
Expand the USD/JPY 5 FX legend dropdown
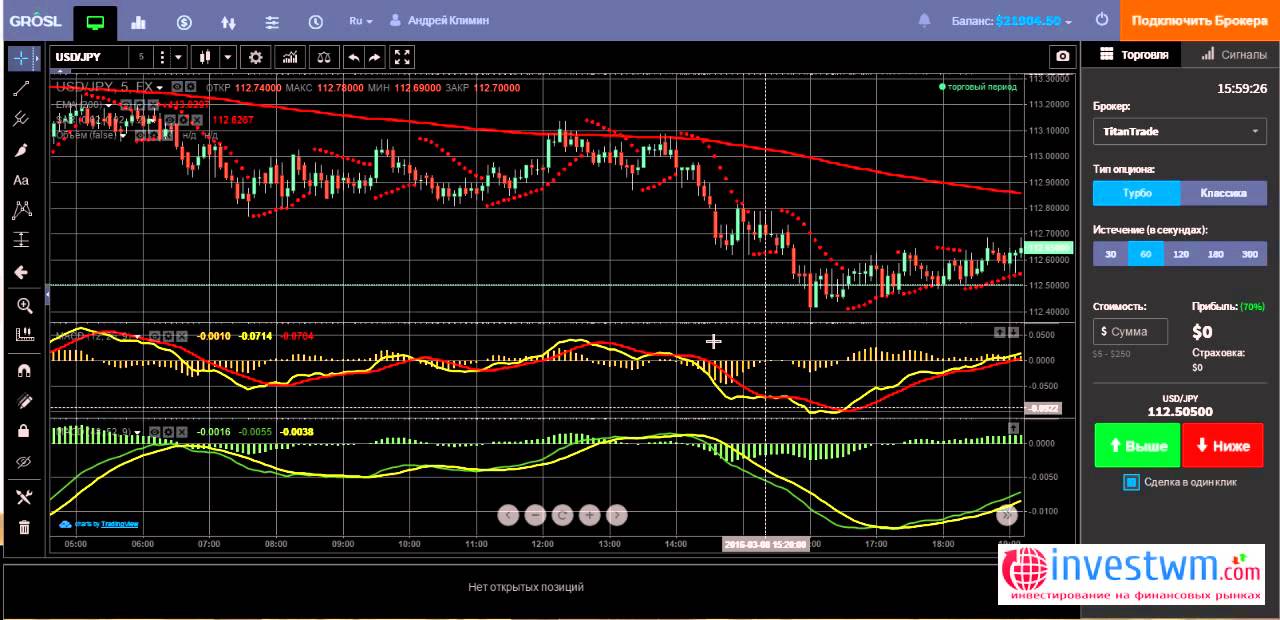click(160, 87)
